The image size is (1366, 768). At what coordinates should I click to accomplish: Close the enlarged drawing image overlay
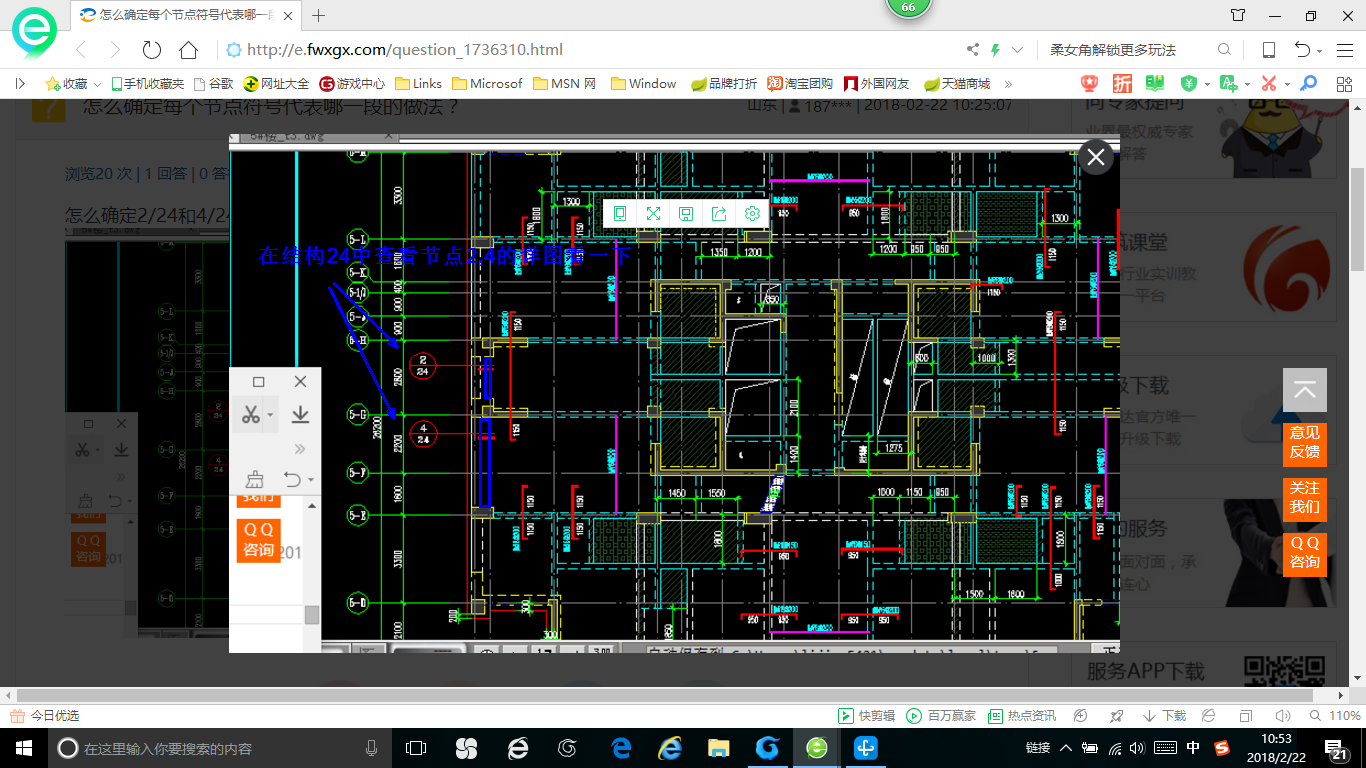click(x=1096, y=157)
